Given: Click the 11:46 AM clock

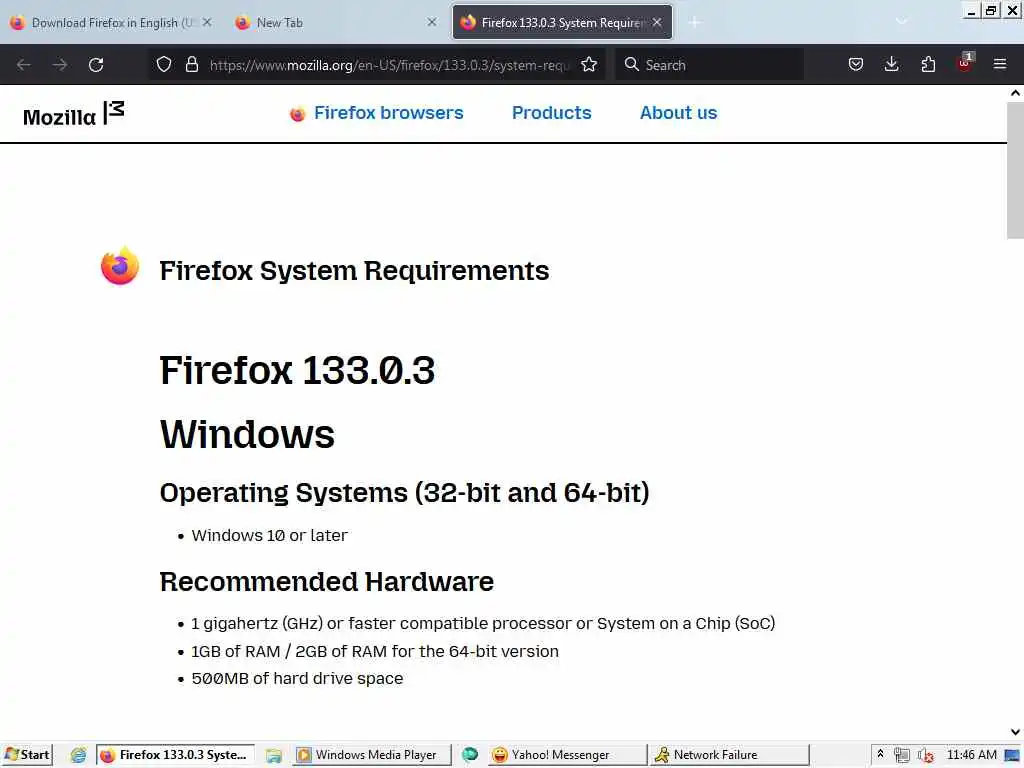Looking at the screenshot, I should pos(971,754).
